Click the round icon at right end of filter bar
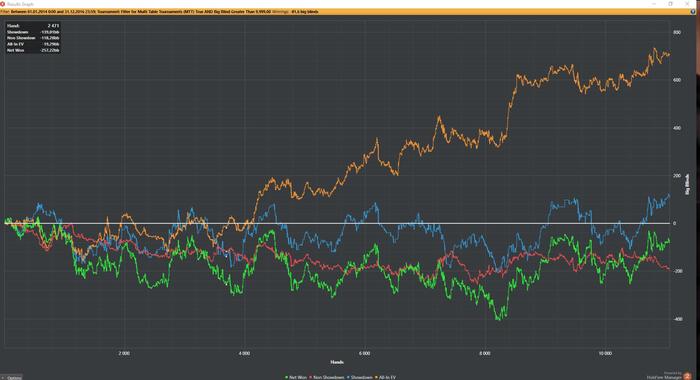The image size is (700, 380). [693, 12]
